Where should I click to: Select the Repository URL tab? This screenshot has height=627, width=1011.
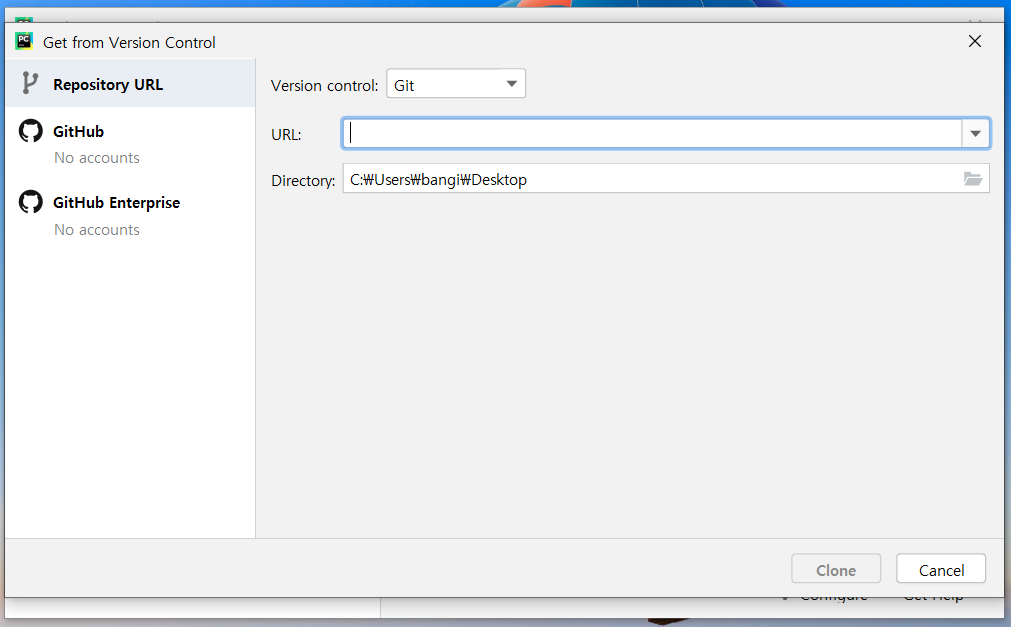coord(130,84)
